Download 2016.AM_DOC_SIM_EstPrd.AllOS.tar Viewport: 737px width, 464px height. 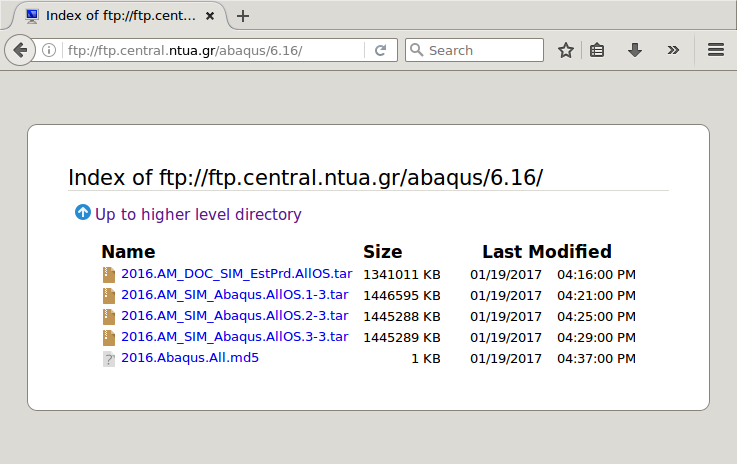(x=236, y=274)
